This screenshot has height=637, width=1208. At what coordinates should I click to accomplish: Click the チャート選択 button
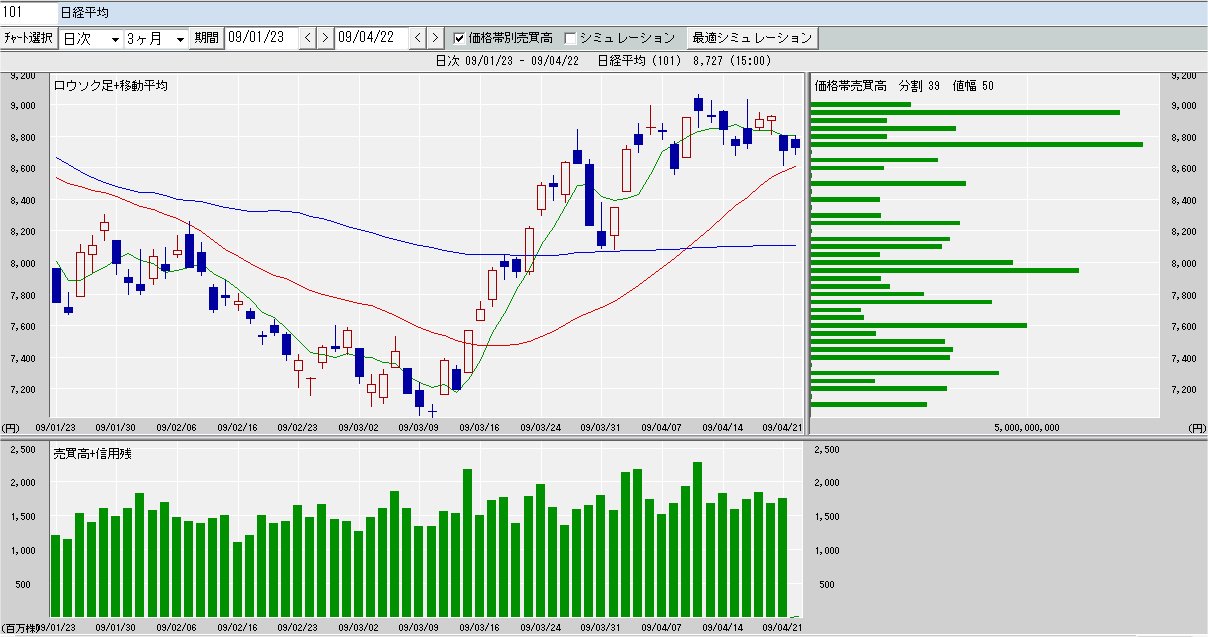28,38
